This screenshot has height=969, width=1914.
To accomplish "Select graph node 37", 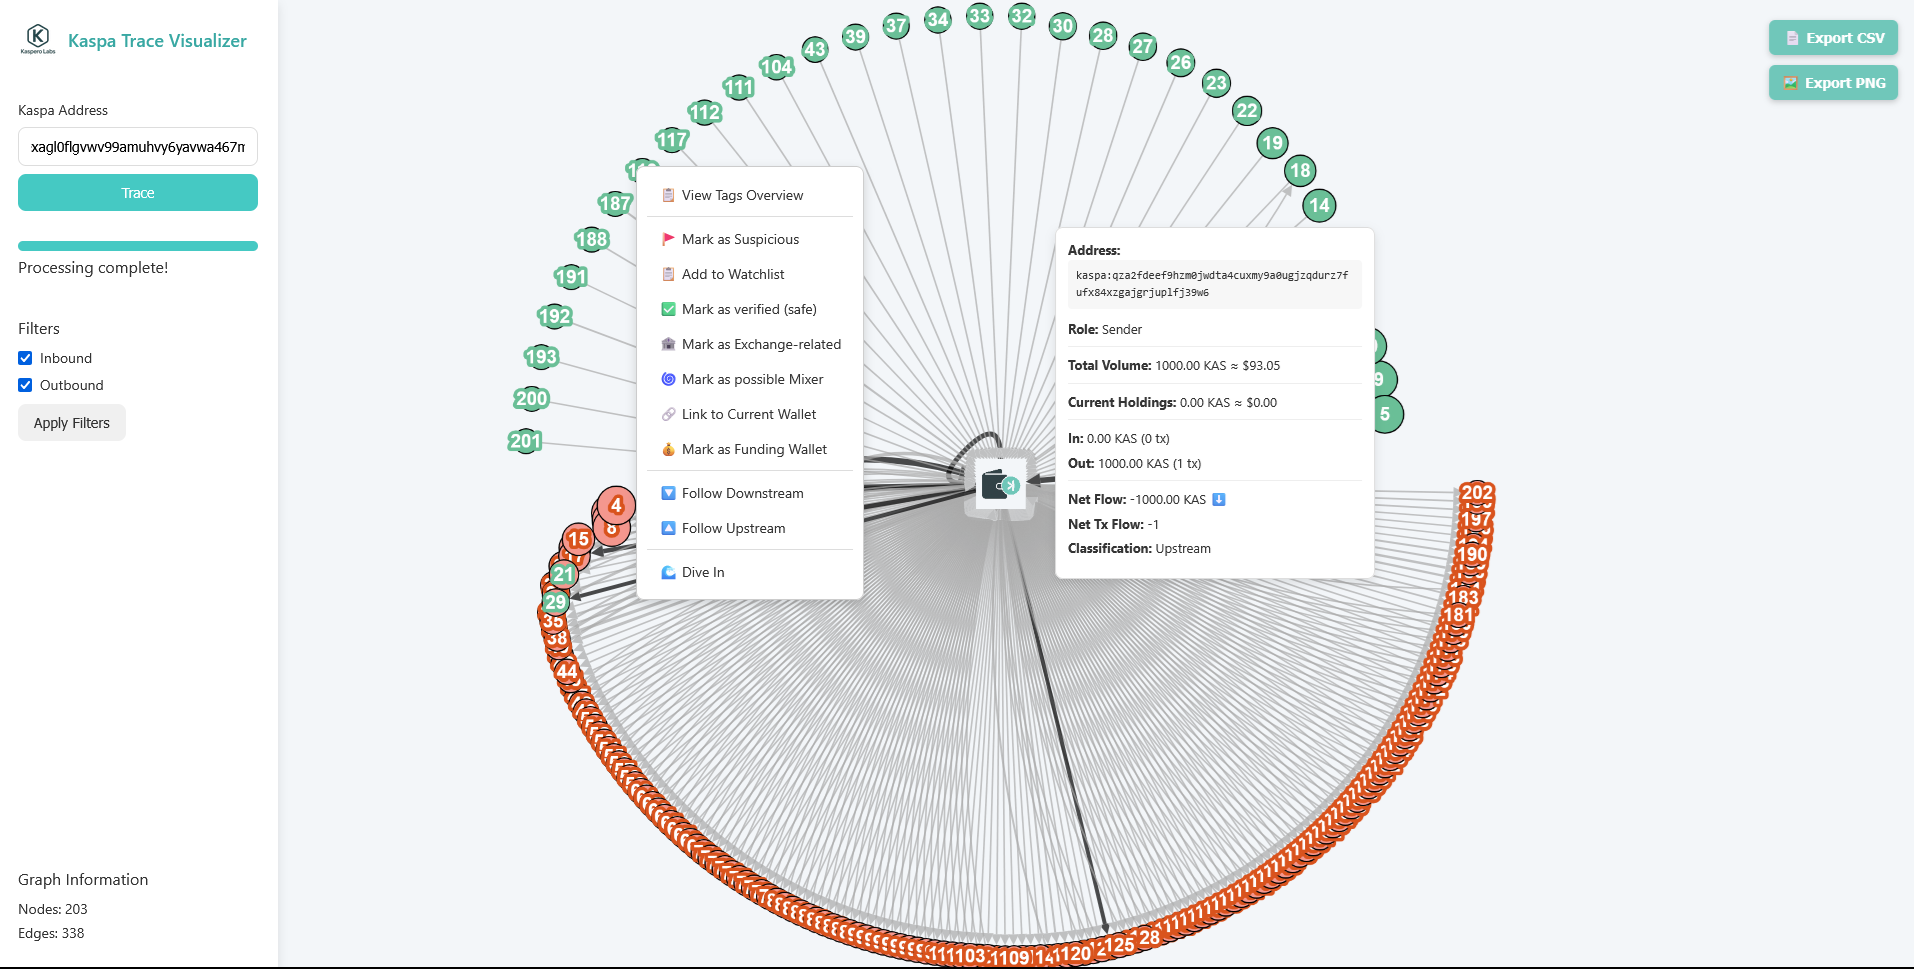I will point(896,26).
